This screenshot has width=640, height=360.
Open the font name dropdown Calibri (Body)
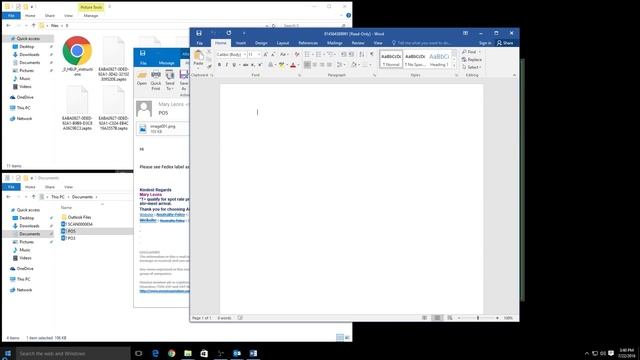[244, 54]
